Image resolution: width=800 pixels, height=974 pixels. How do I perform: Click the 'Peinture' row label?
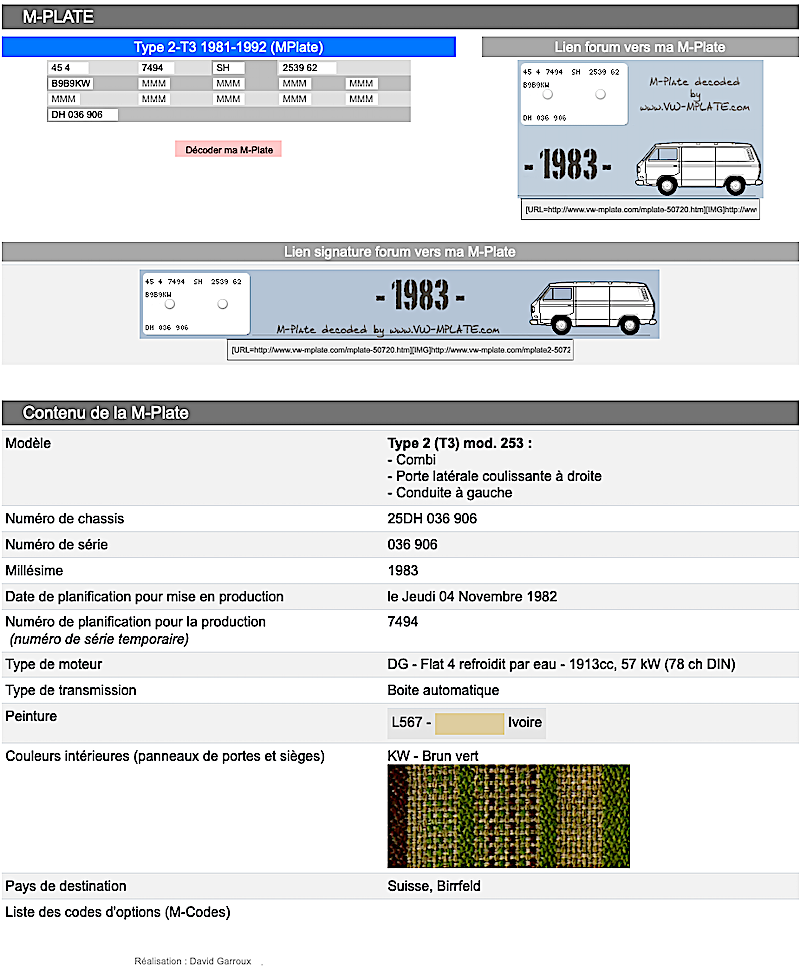(x=31, y=716)
